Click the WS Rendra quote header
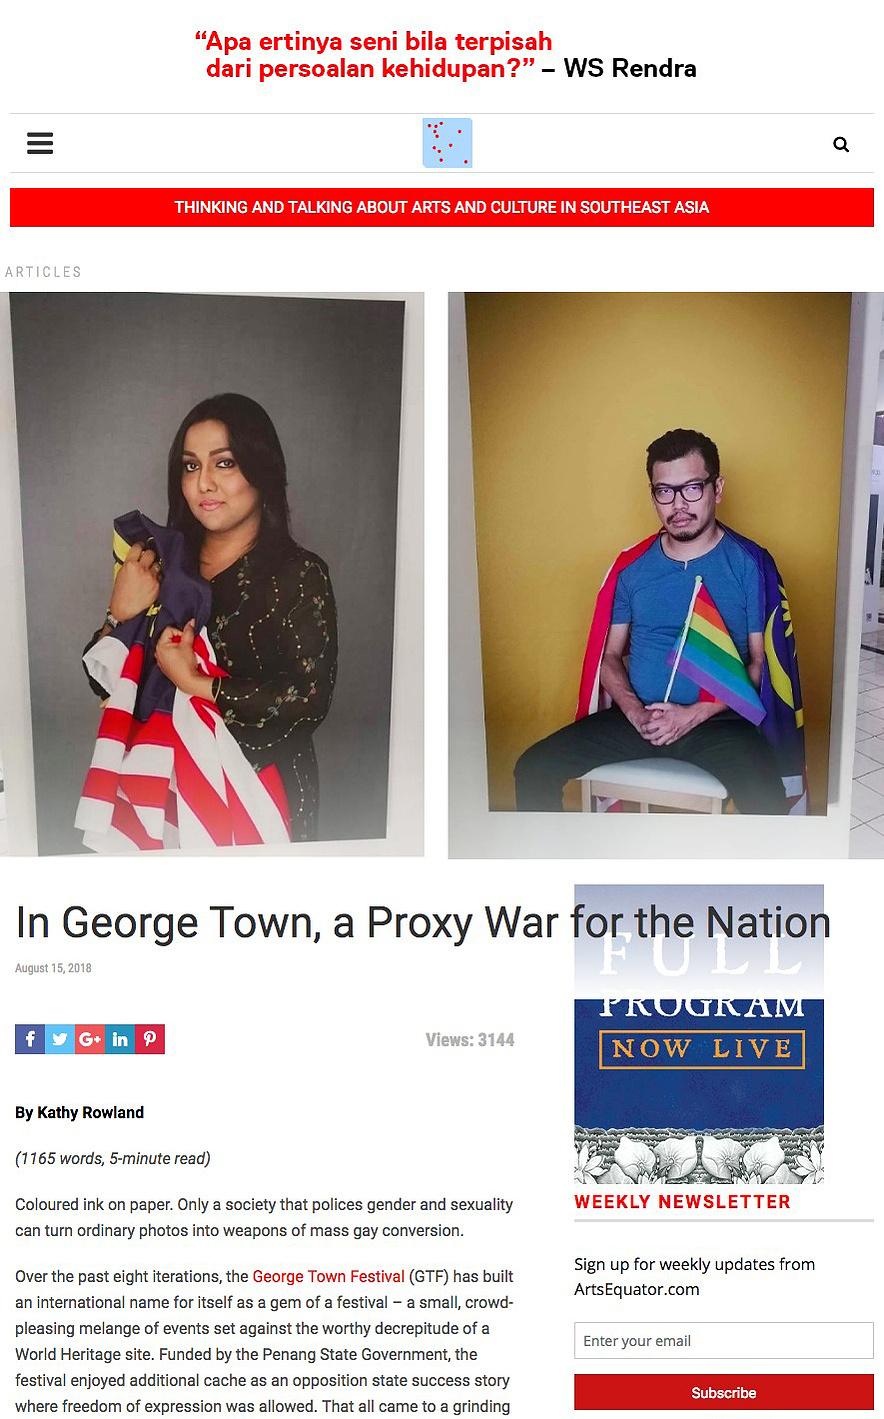Image resolution: width=884 pixels, height=1419 pixels. pyautogui.click(x=445, y=55)
